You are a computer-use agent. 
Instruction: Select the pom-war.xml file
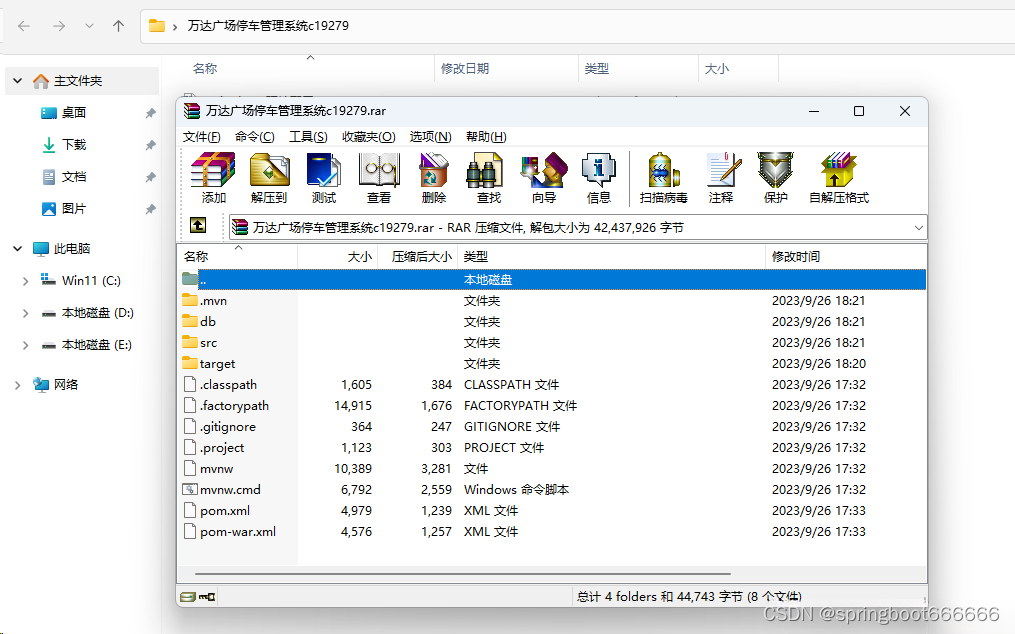tap(552, 532)
